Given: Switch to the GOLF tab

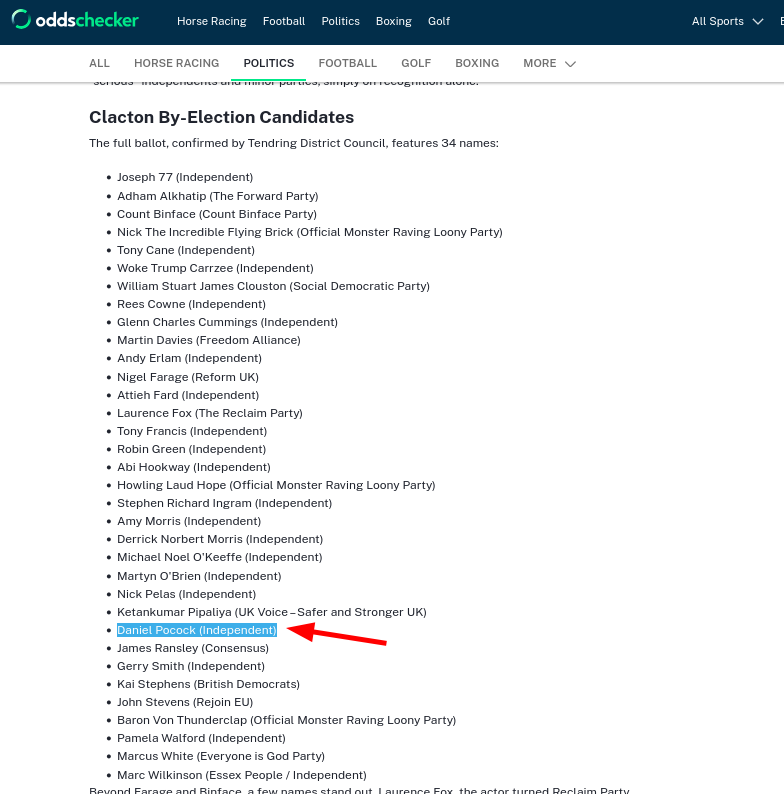Looking at the screenshot, I should pyautogui.click(x=416, y=63).
